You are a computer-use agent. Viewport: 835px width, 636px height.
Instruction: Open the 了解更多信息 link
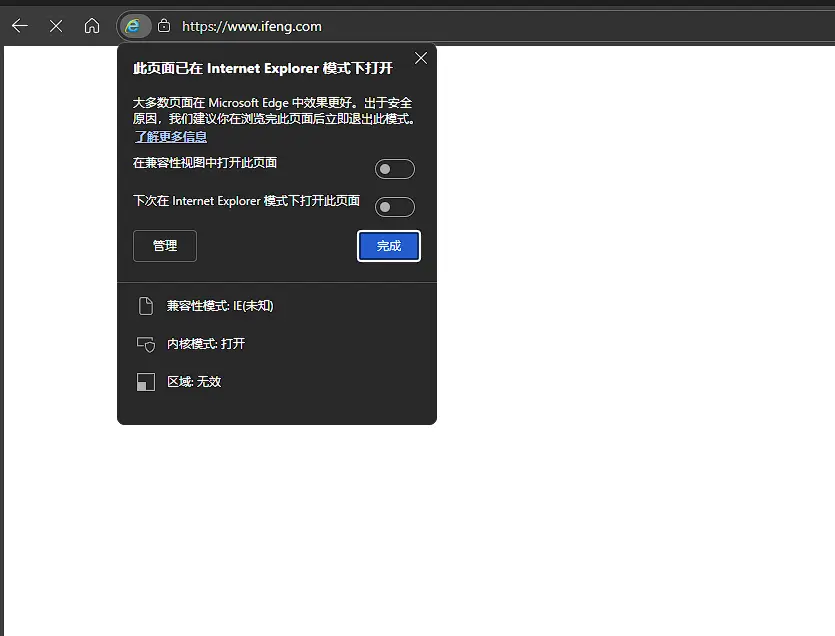click(x=170, y=136)
